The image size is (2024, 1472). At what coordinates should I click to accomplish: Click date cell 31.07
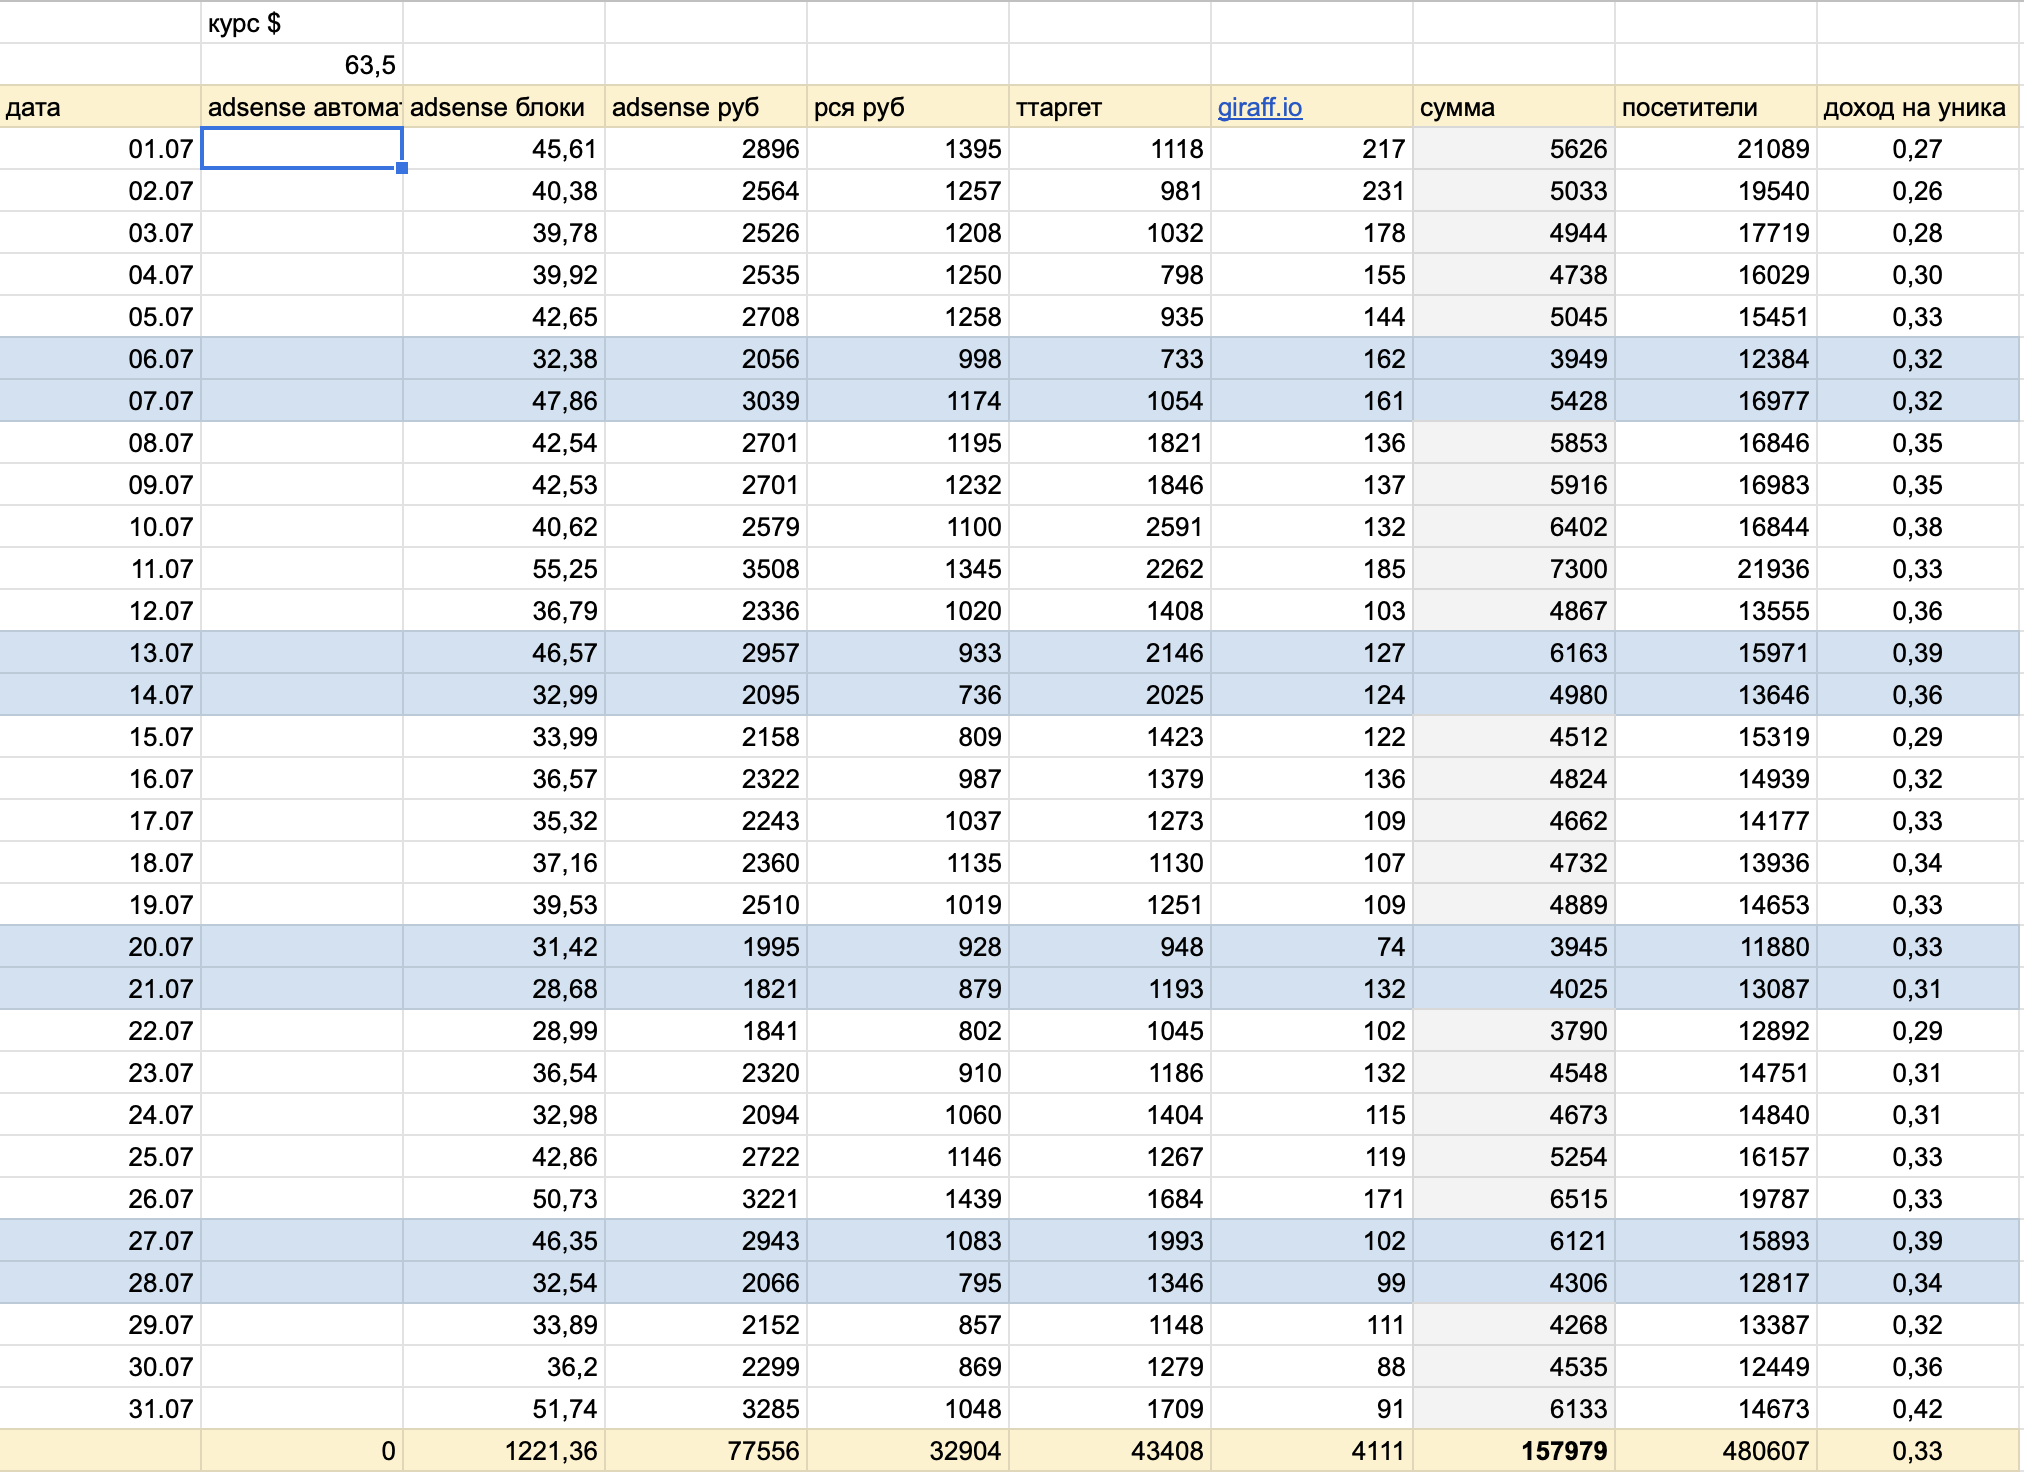100,1409
